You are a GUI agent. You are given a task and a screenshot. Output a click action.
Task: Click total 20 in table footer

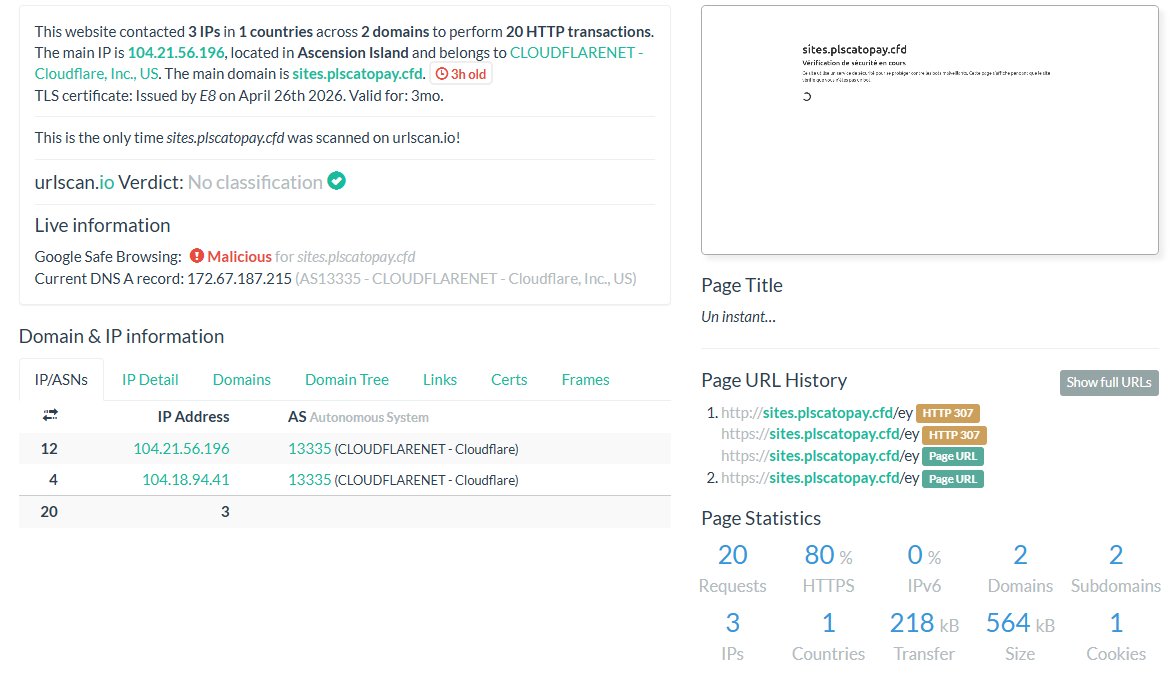pyautogui.click(x=49, y=511)
